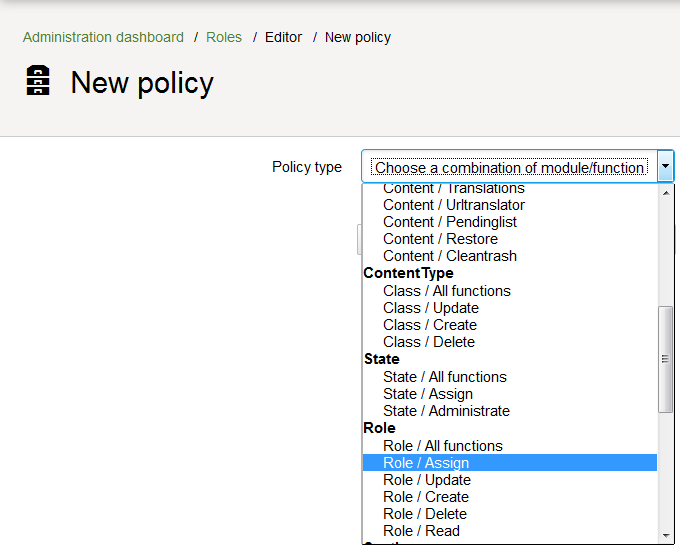Select Content / Urltranslator option
This screenshot has width=680, height=548.
(510, 205)
